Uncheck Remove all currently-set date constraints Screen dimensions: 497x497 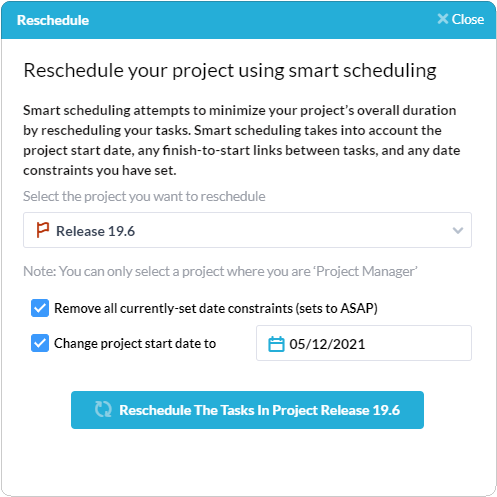(x=40, y=308)
